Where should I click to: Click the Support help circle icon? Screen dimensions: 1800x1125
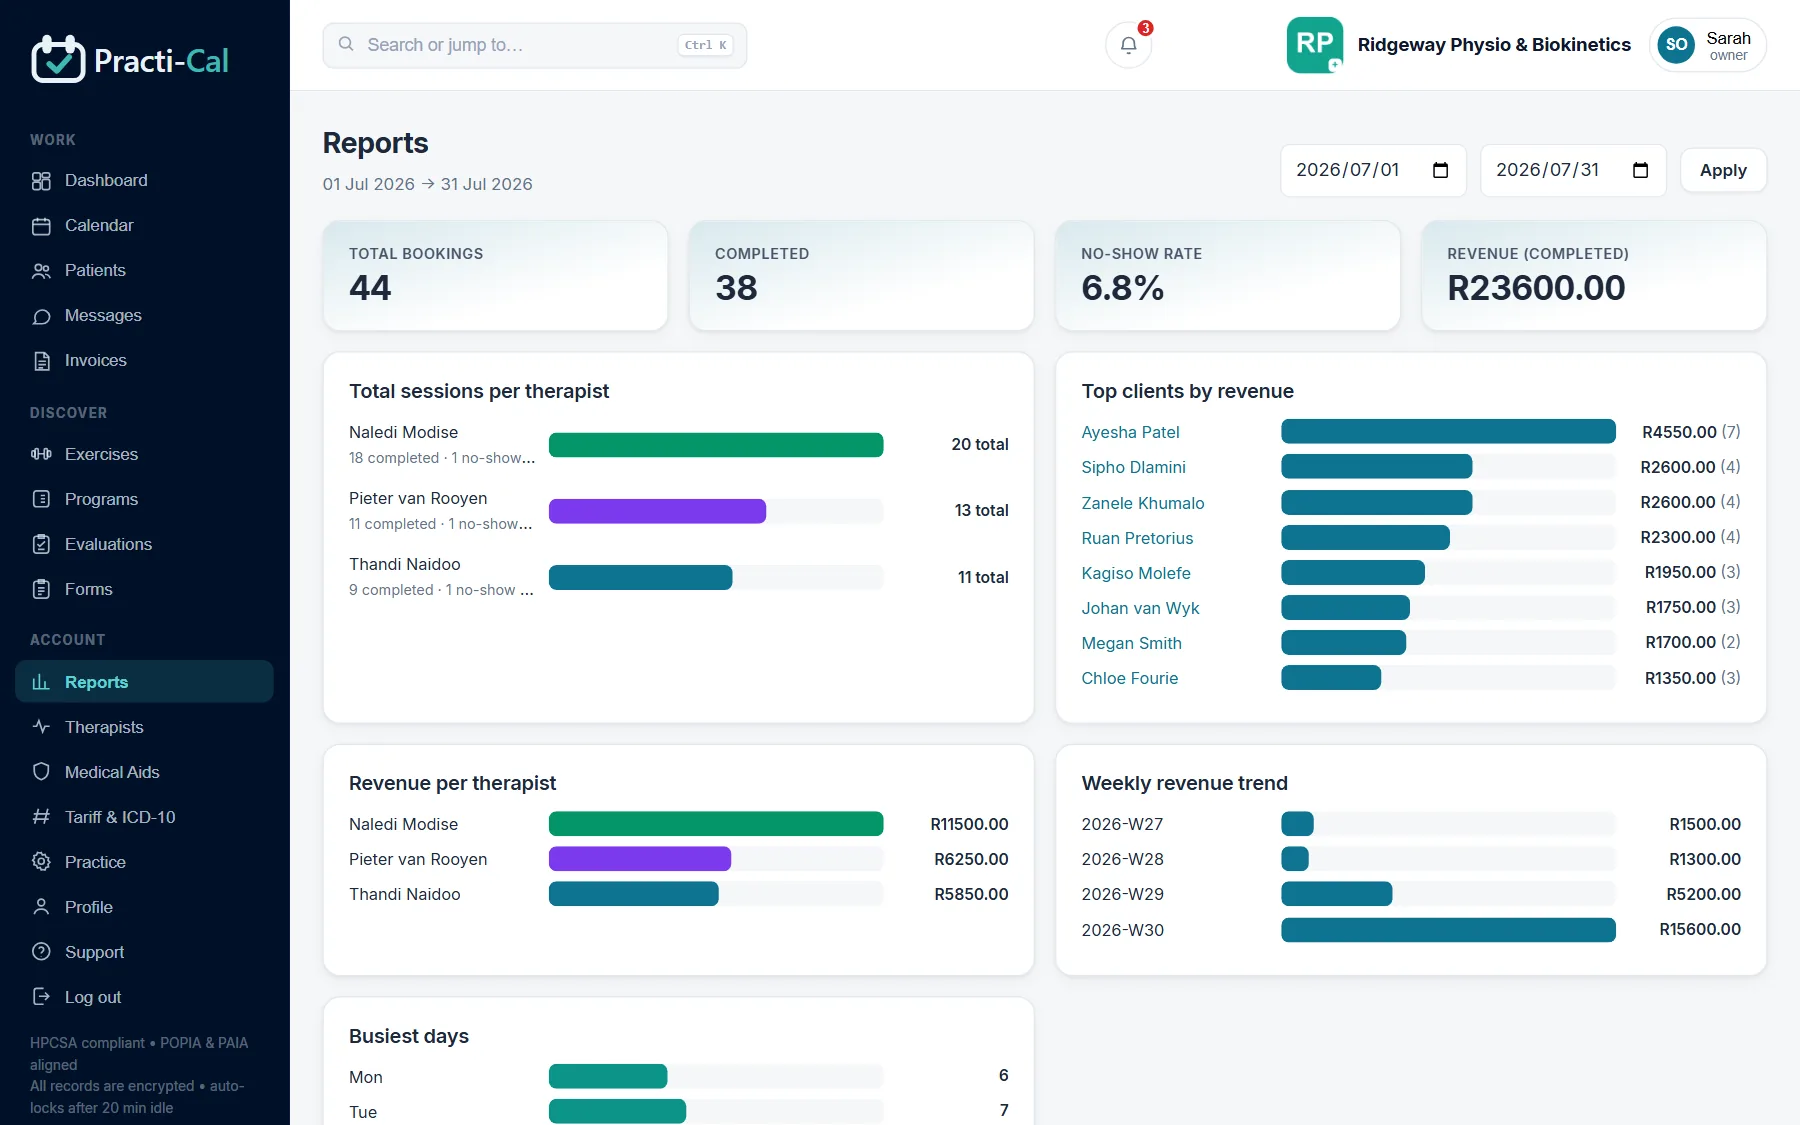[x=41, y=952]
